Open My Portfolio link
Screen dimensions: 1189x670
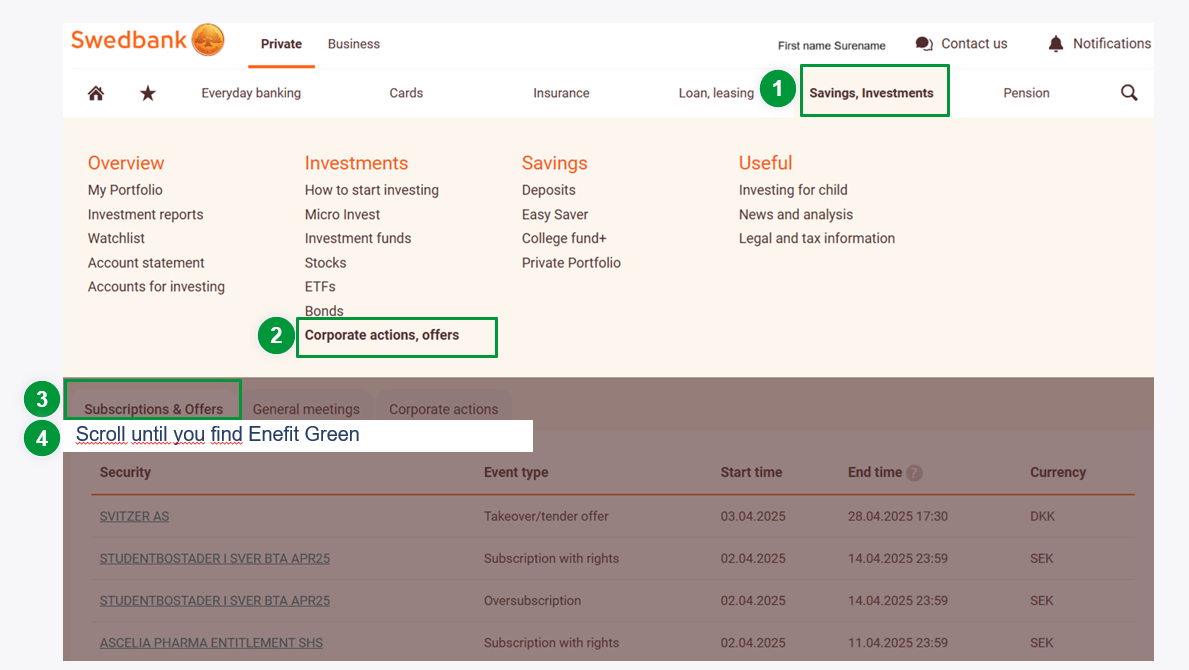click(x=125, y=190)
